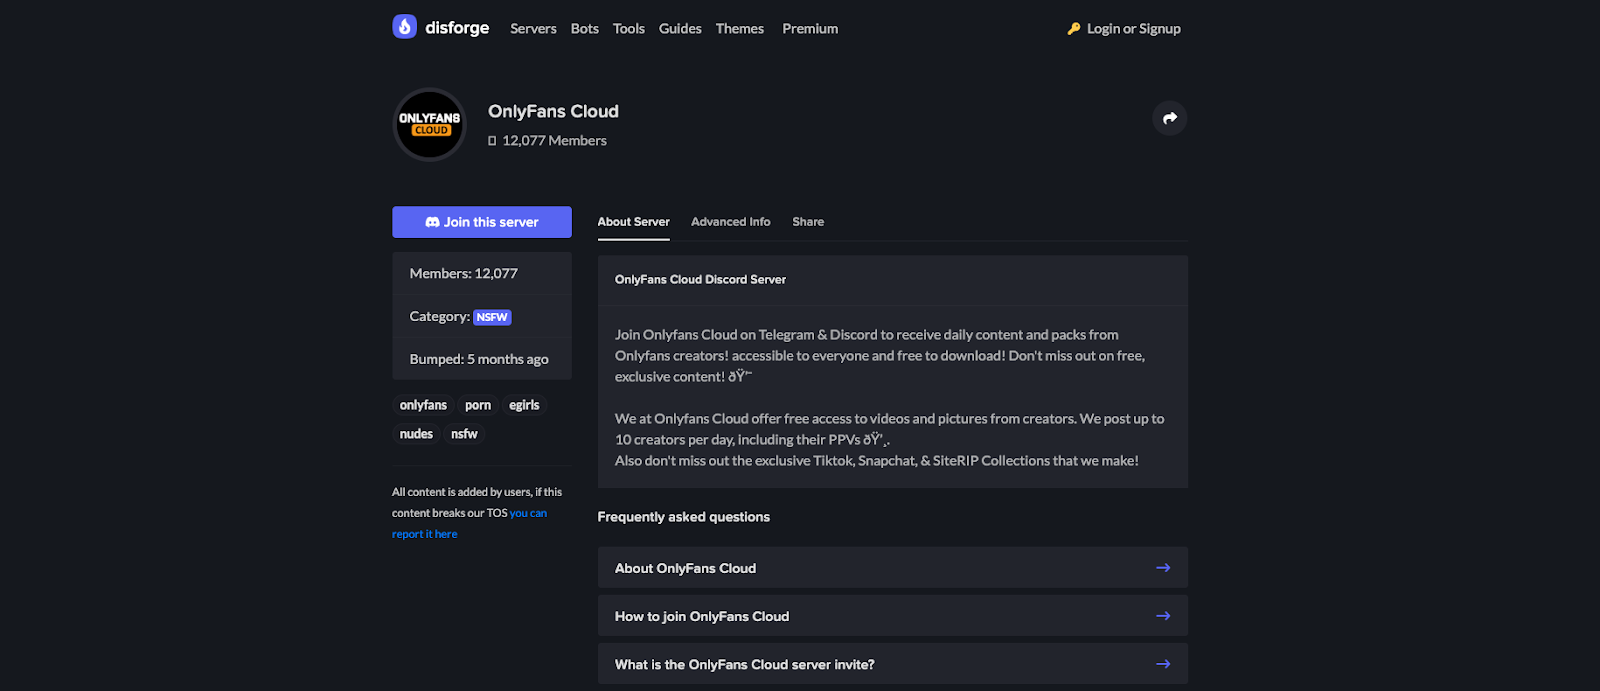Click the 12,077 Members text under title
Image resolution: width=1600 pixels, height=691 pixels.
554,141
